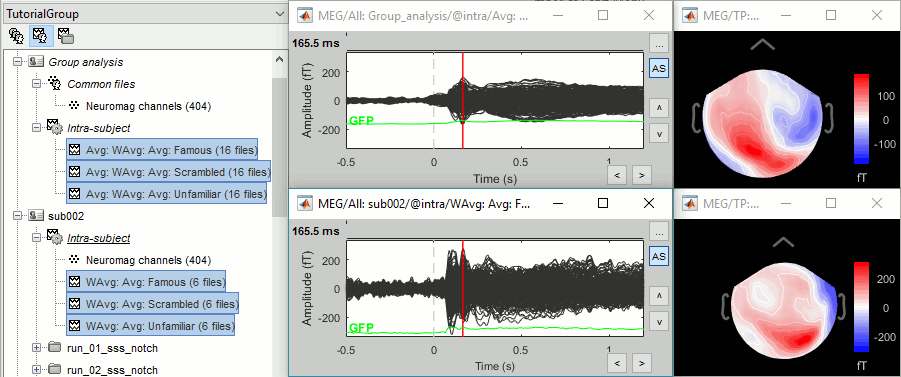Image resolution: width=901 pixels, height=377 pixels.
Task: Select WAvg: Avg: Scrambled (6 files)
Action: (x=152, y=303)
